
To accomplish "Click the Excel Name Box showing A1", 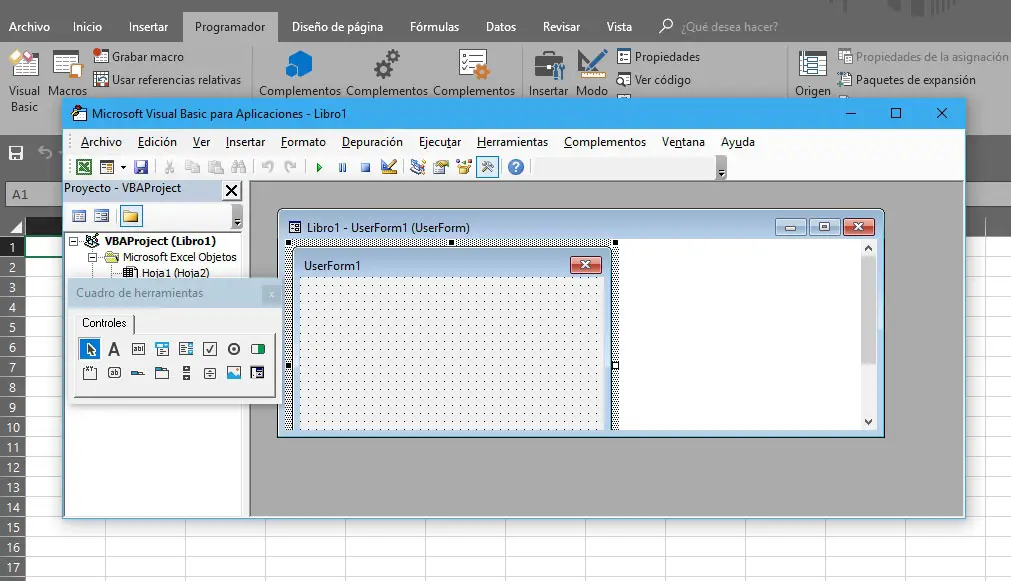I will pyautogui.click(x=34, y=195).
